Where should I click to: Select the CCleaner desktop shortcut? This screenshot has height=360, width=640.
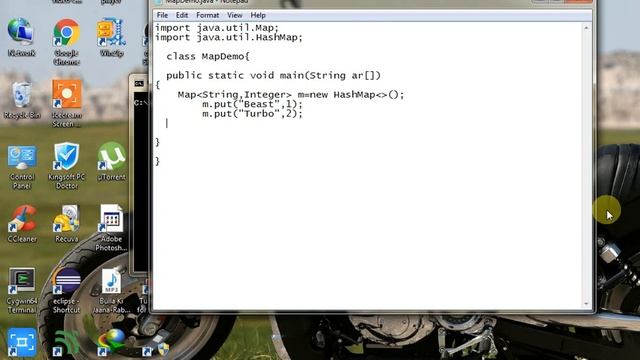click(x=22, y=224)
